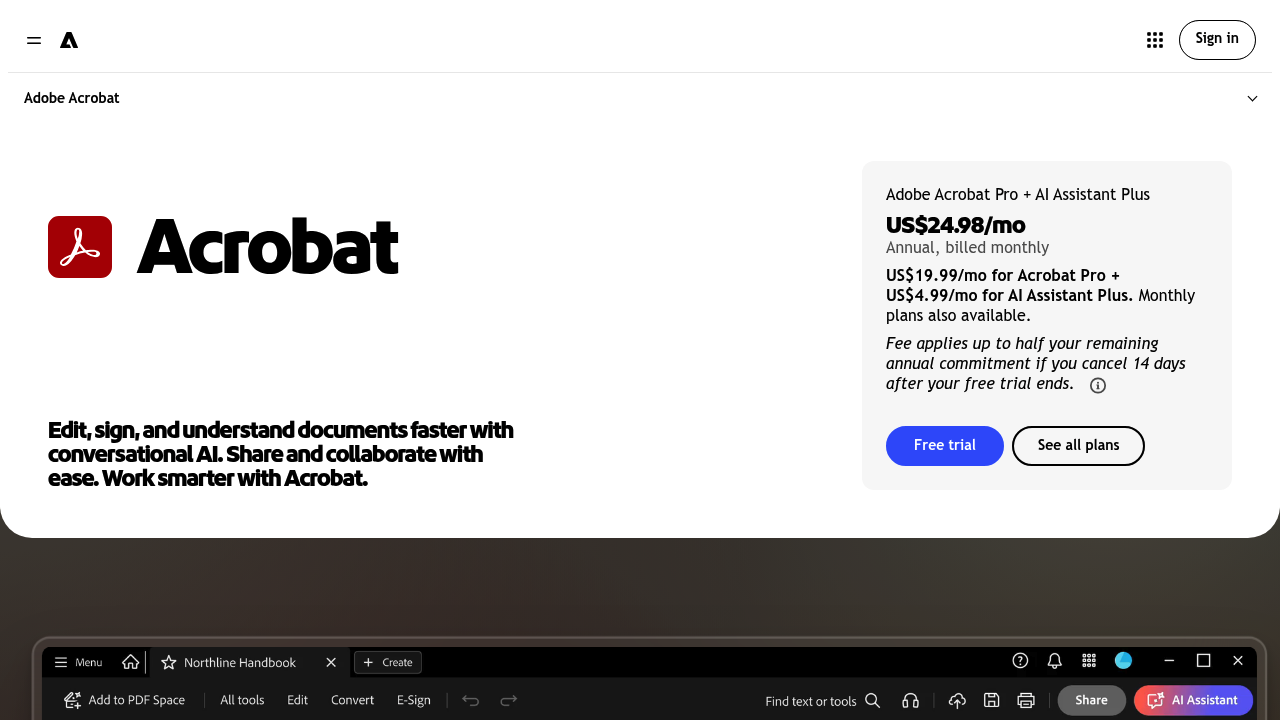The image size is (1280, 720).
Task: Select Convert in the Acrobat toolbar
Action: [352, 700]
